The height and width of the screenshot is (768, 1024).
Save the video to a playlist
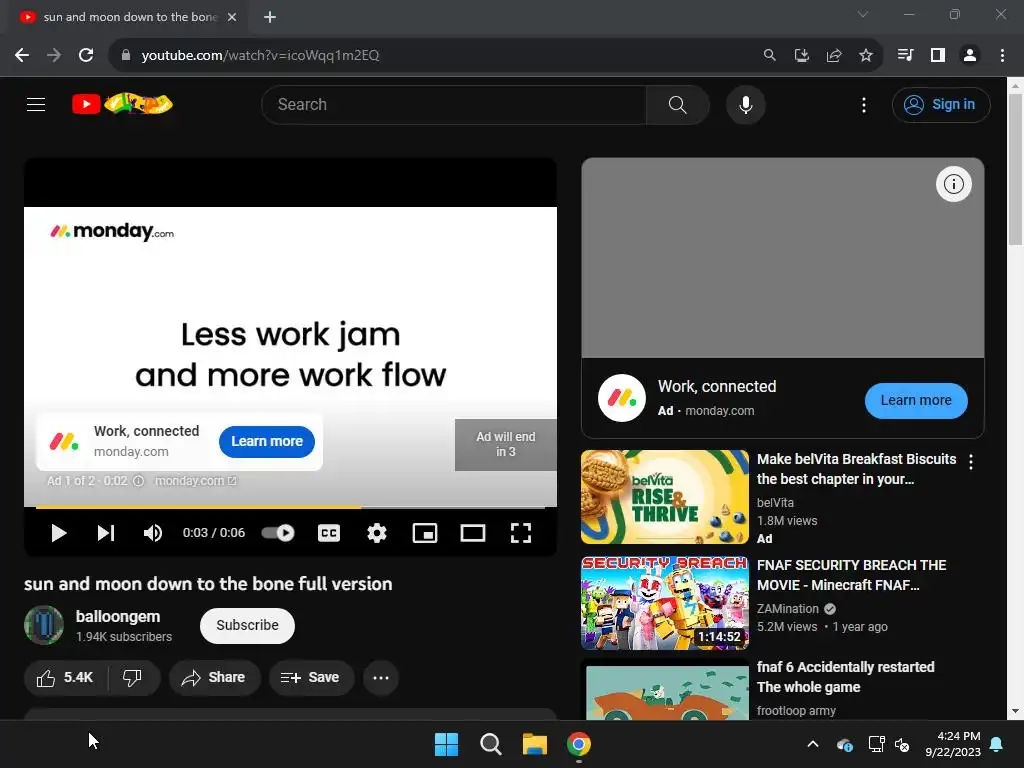(311, 678)
